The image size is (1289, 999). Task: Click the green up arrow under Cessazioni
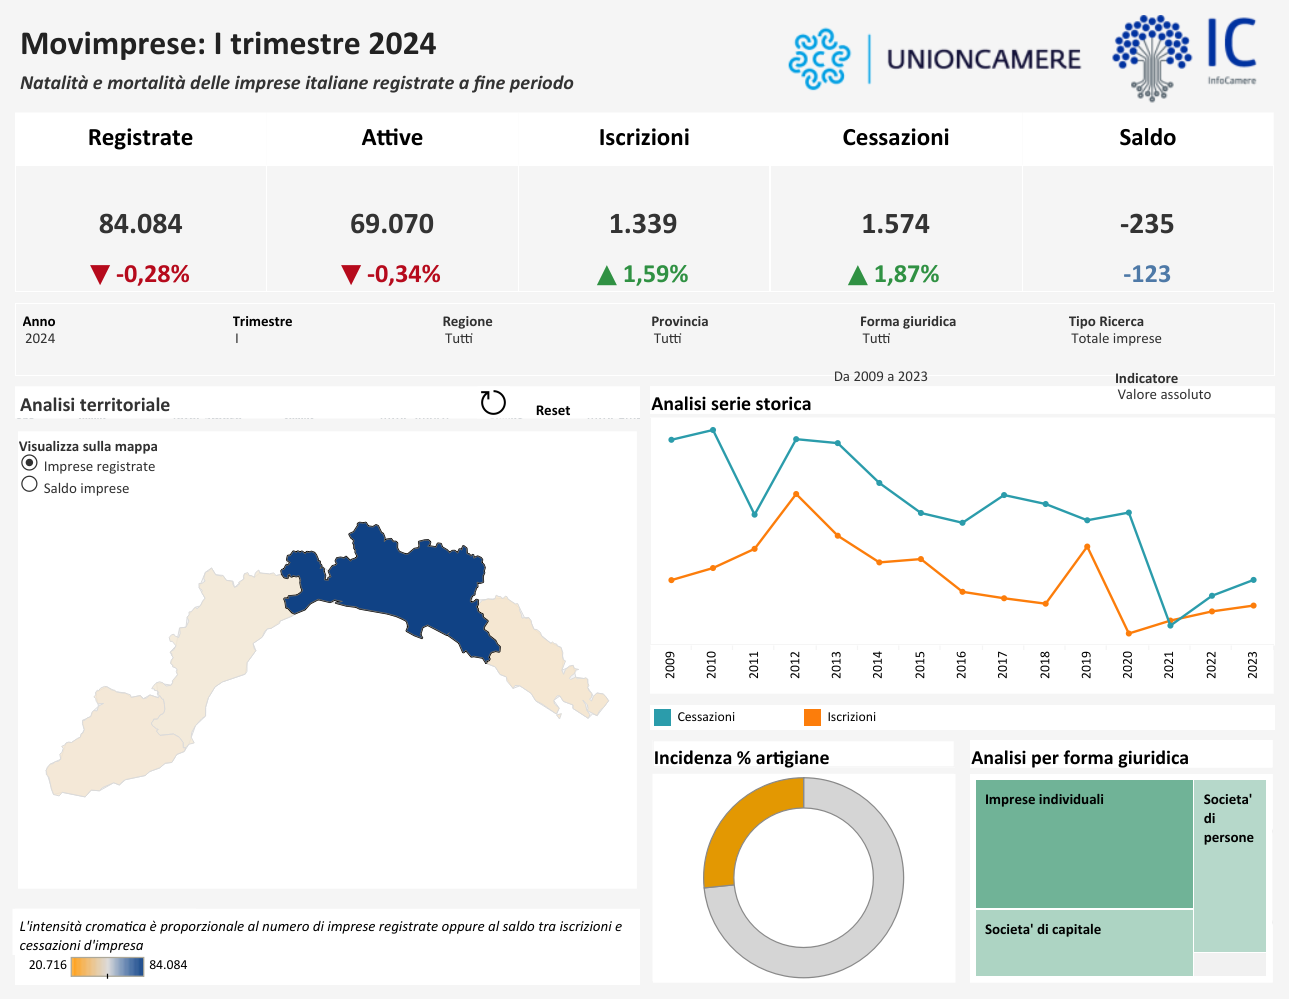point(857,275)
